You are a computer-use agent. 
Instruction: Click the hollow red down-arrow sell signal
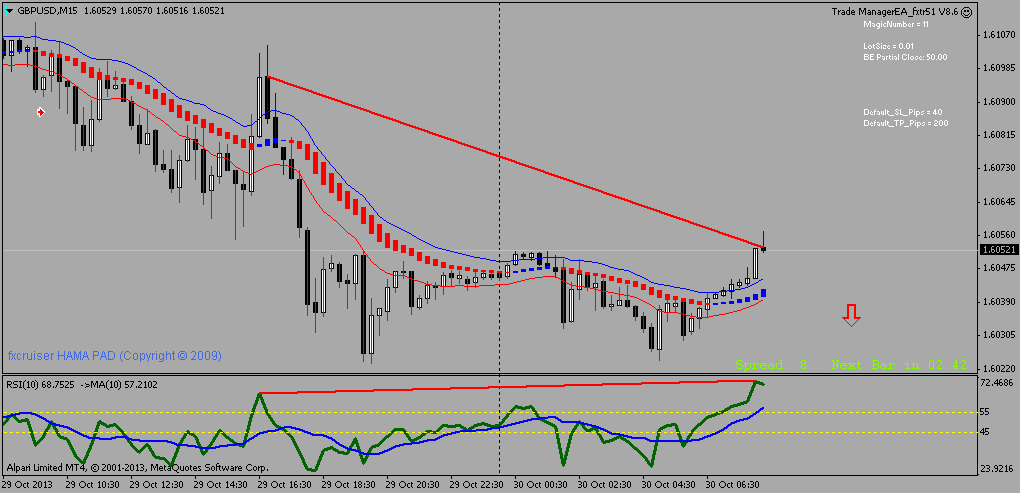[851, 314]
